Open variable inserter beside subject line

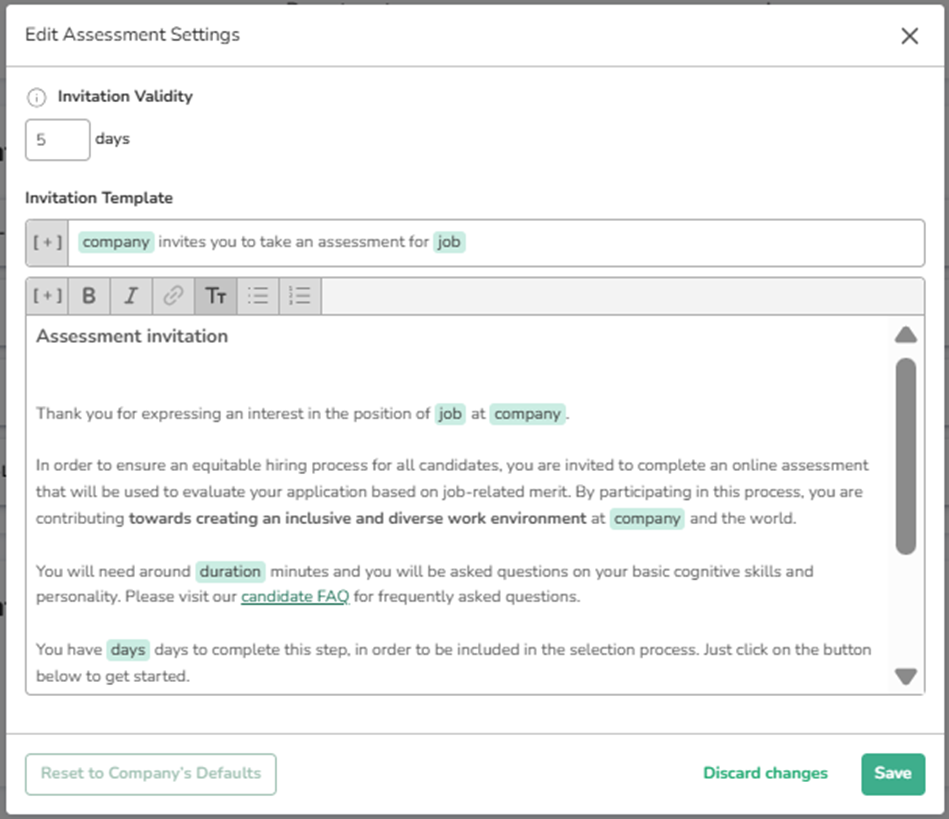pos(47,243)
